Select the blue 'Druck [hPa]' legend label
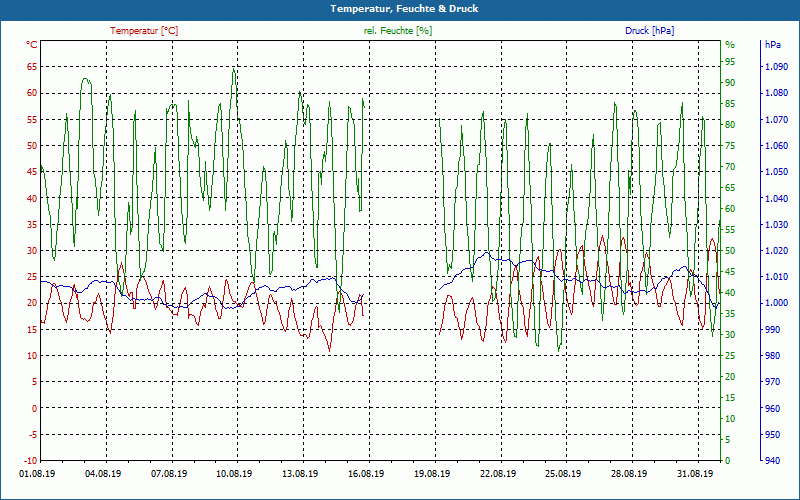The image size is (800, 500). click(649, 31)
